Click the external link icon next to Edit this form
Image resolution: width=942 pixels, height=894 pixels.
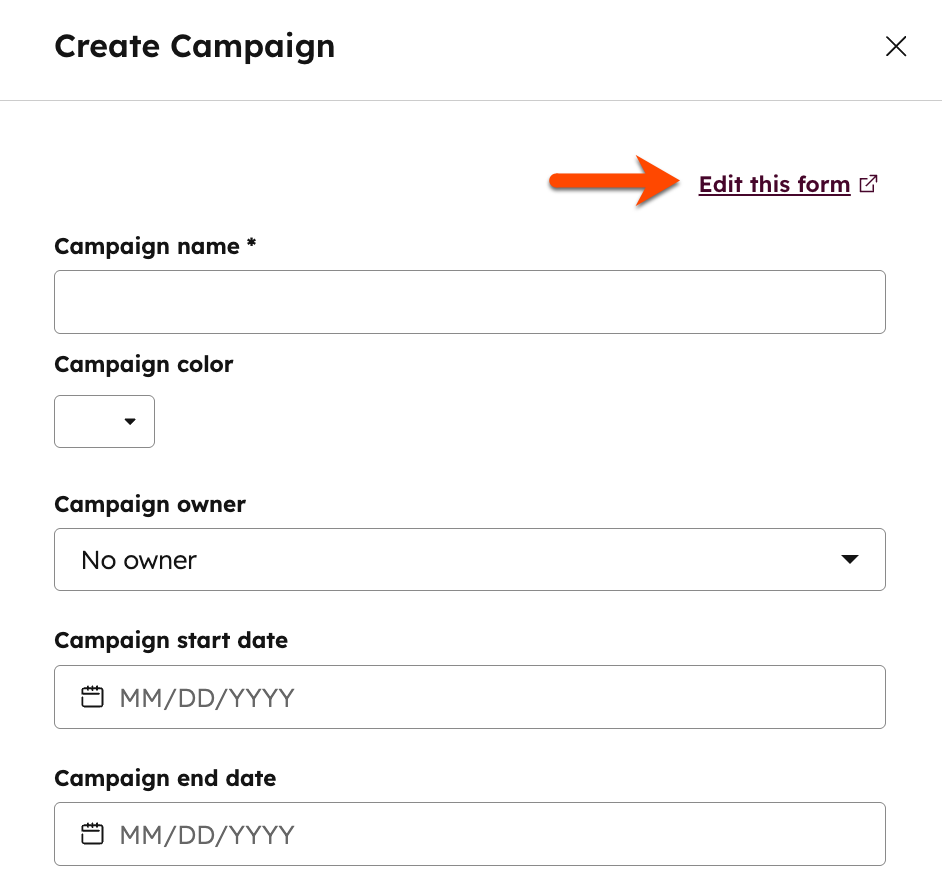tap(868, 183)
